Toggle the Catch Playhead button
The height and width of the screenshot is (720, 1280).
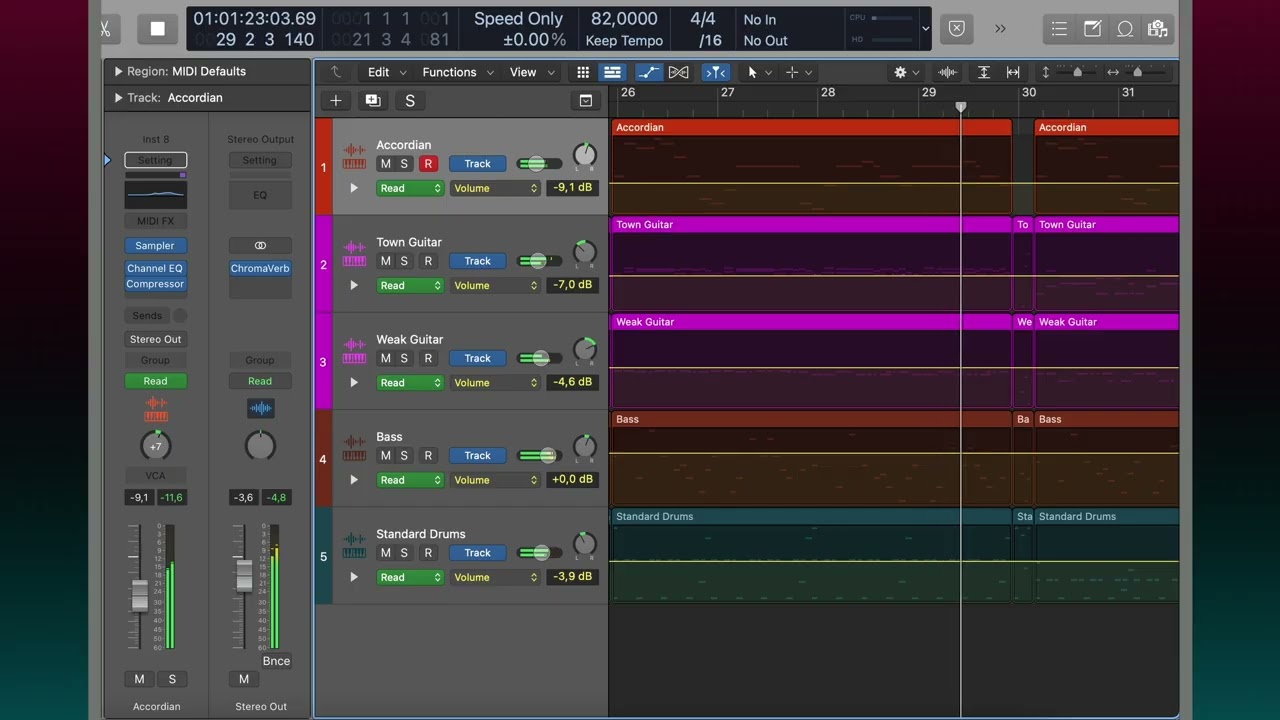point(715,72)
